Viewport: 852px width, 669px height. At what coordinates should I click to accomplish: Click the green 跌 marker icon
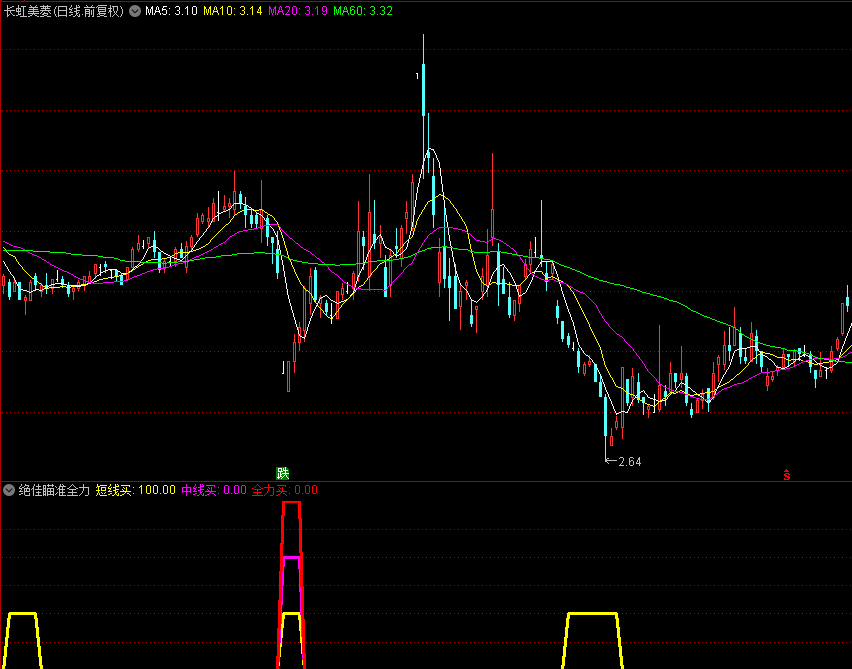(283, 473)
